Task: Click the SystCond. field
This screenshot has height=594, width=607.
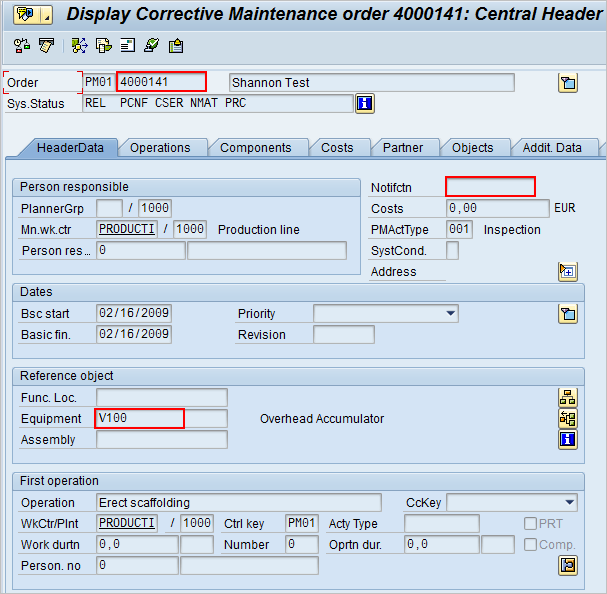Action: [453, 250]
